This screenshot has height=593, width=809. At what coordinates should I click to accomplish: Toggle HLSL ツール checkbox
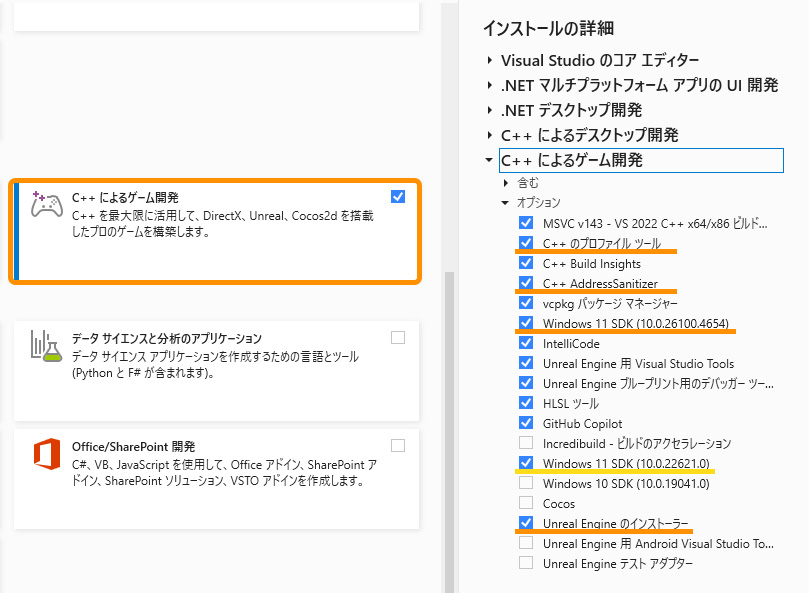coord(526,403)
